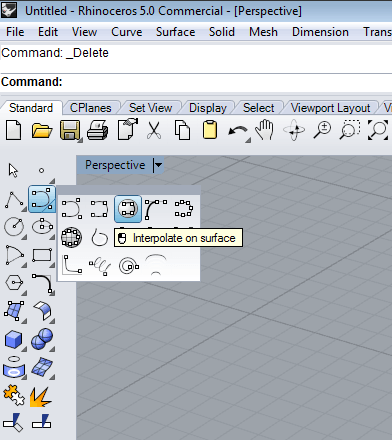The width and height of the screenshot is (392, 440).
Task: Click the New file icon
Action: pyautogui.click(x=14, y=130)
